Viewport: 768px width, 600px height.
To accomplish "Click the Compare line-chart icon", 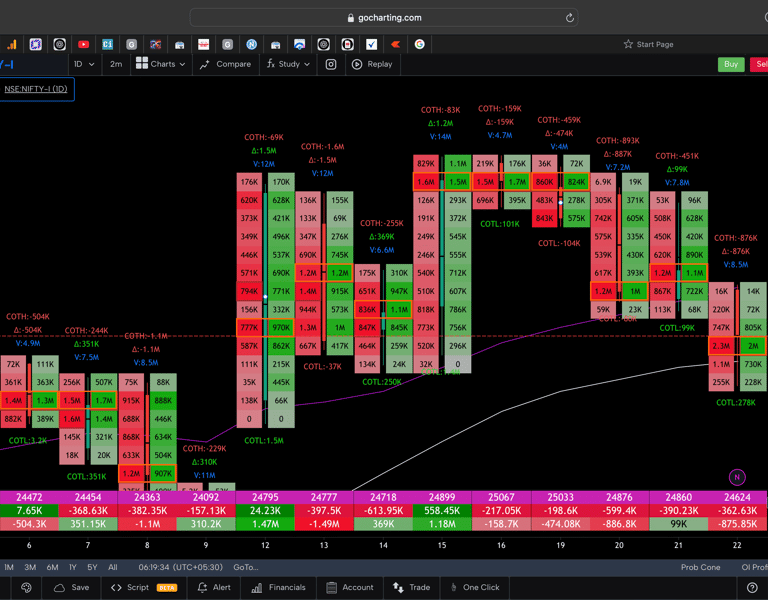I will 204,64.
